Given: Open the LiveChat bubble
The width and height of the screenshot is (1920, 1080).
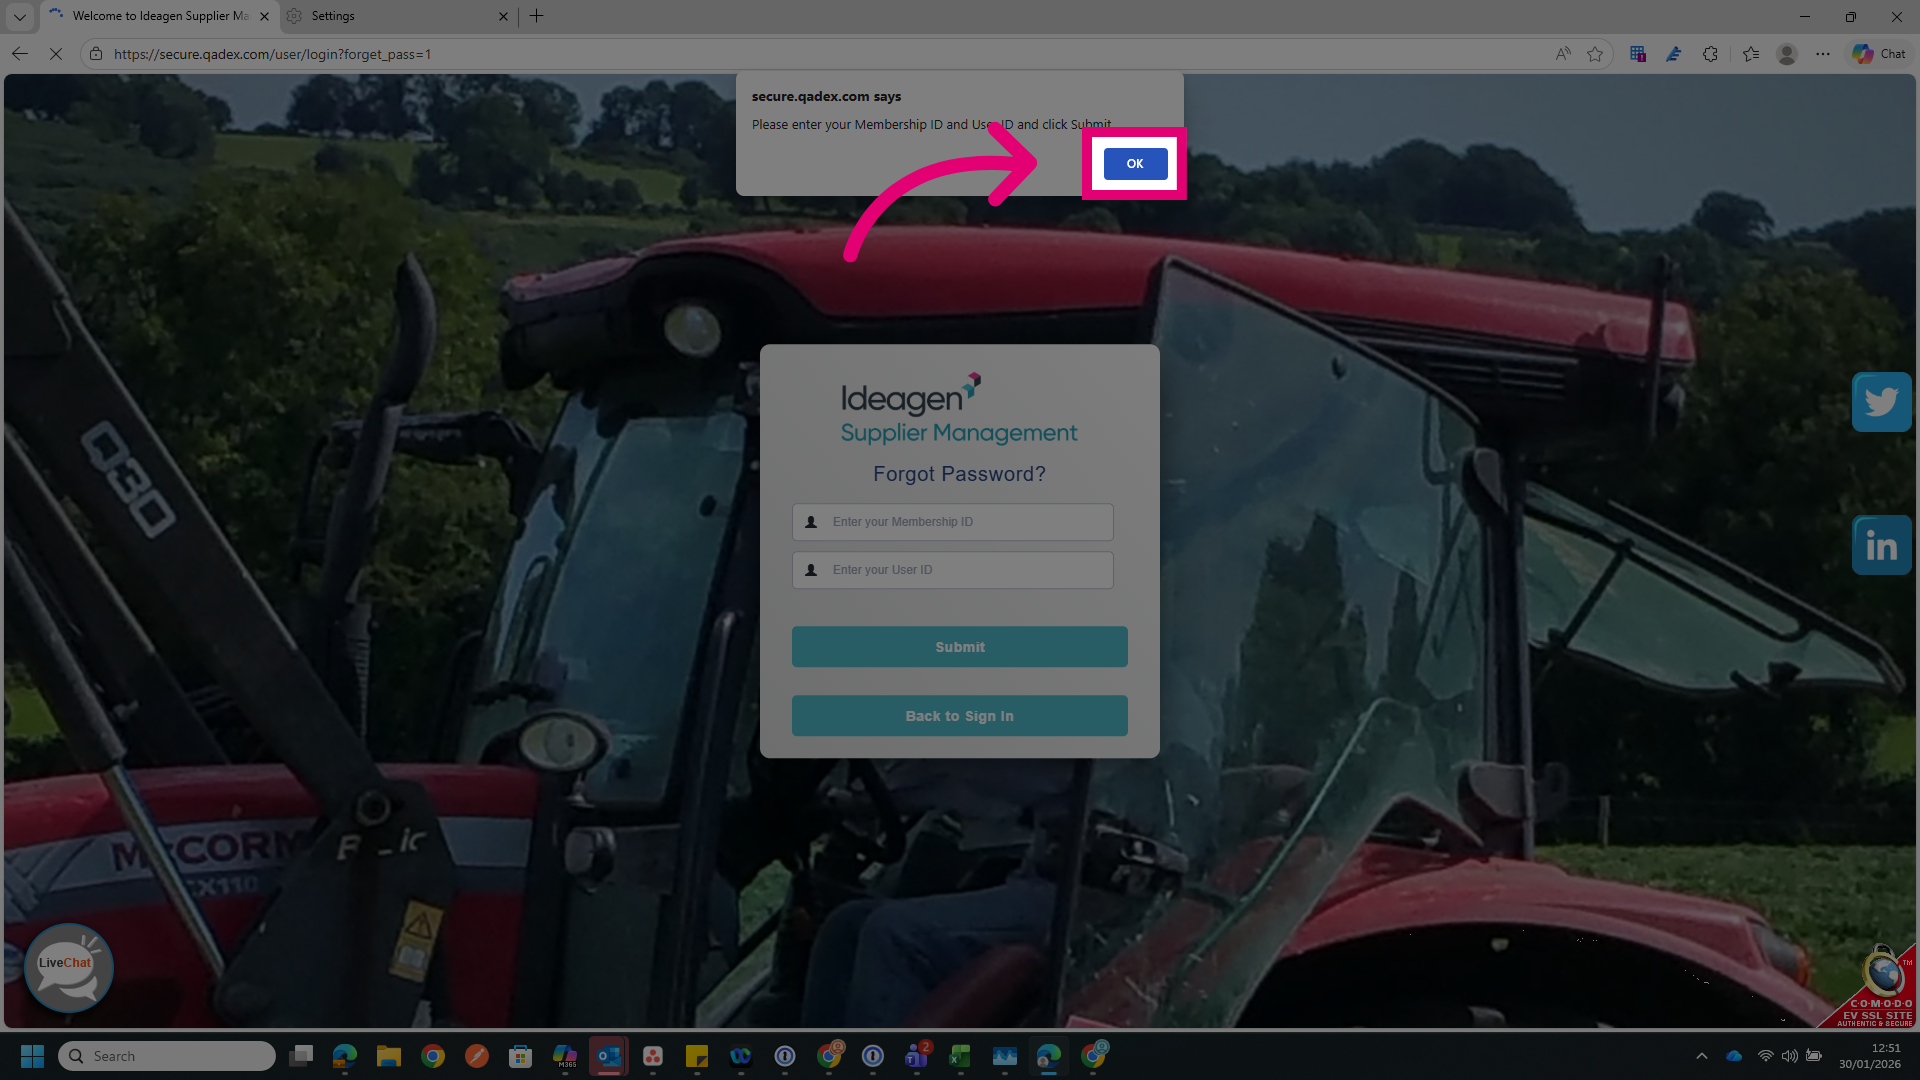Looking at the screenshot, I should pyautogui.click(x=68, y=968).
